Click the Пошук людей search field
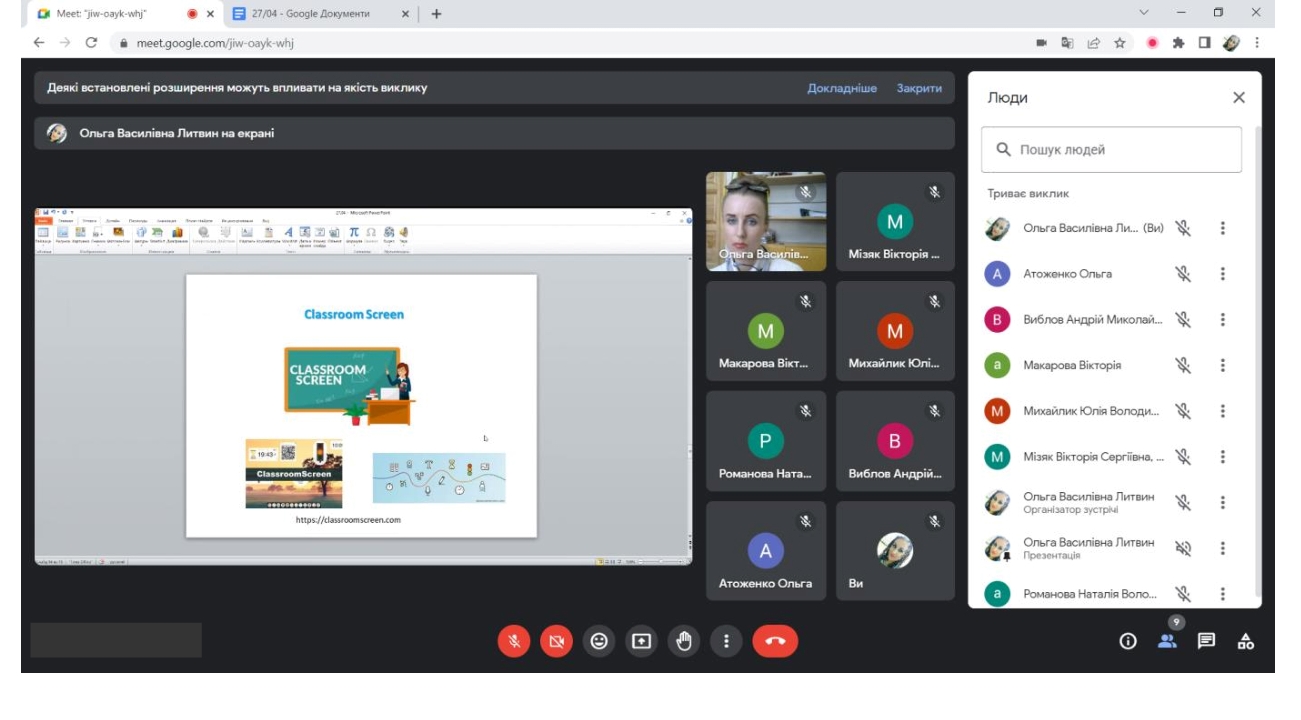The height and width of the screenshot is (720, 1301). [1111, 150]
